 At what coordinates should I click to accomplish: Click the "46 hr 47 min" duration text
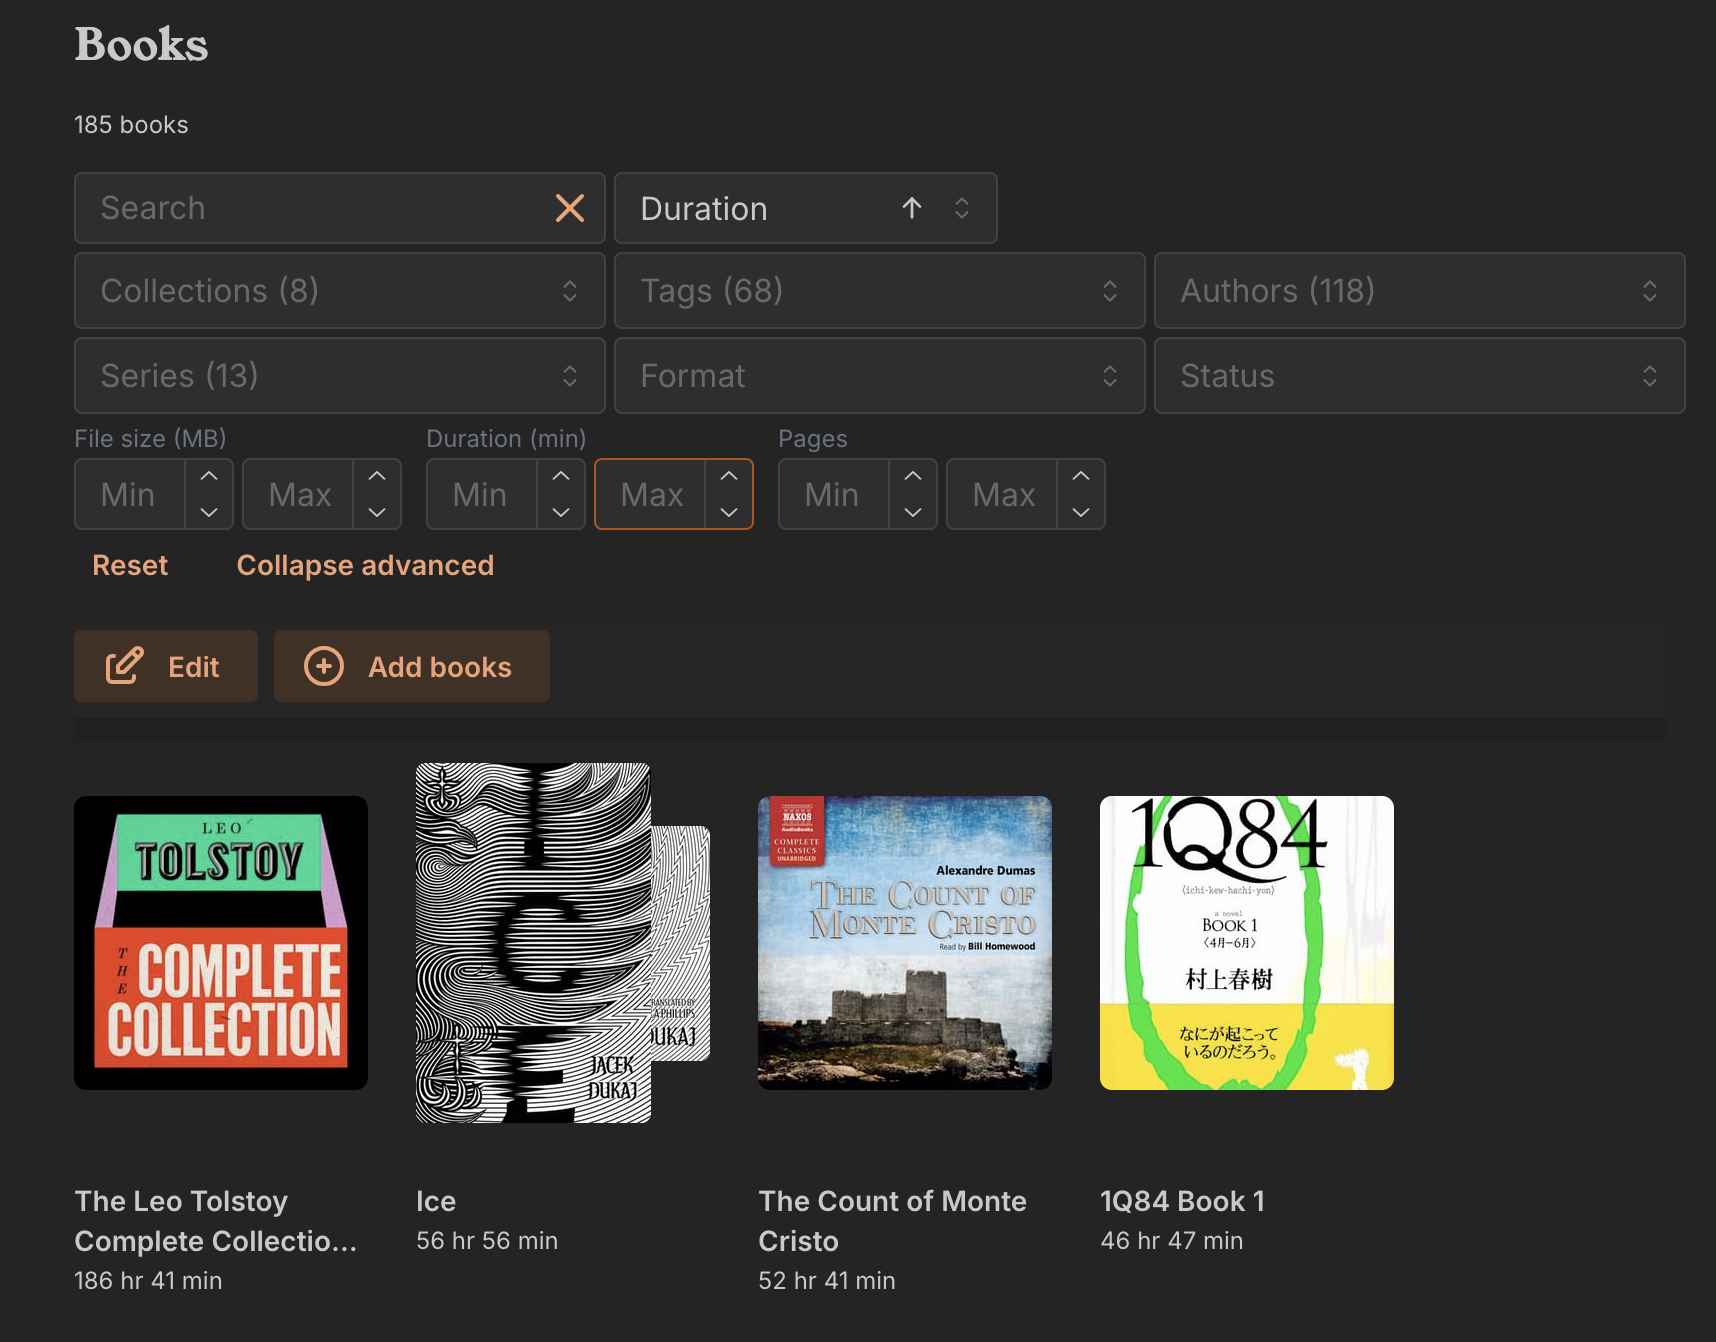pyautogui.click(x=1172, y=1241)
